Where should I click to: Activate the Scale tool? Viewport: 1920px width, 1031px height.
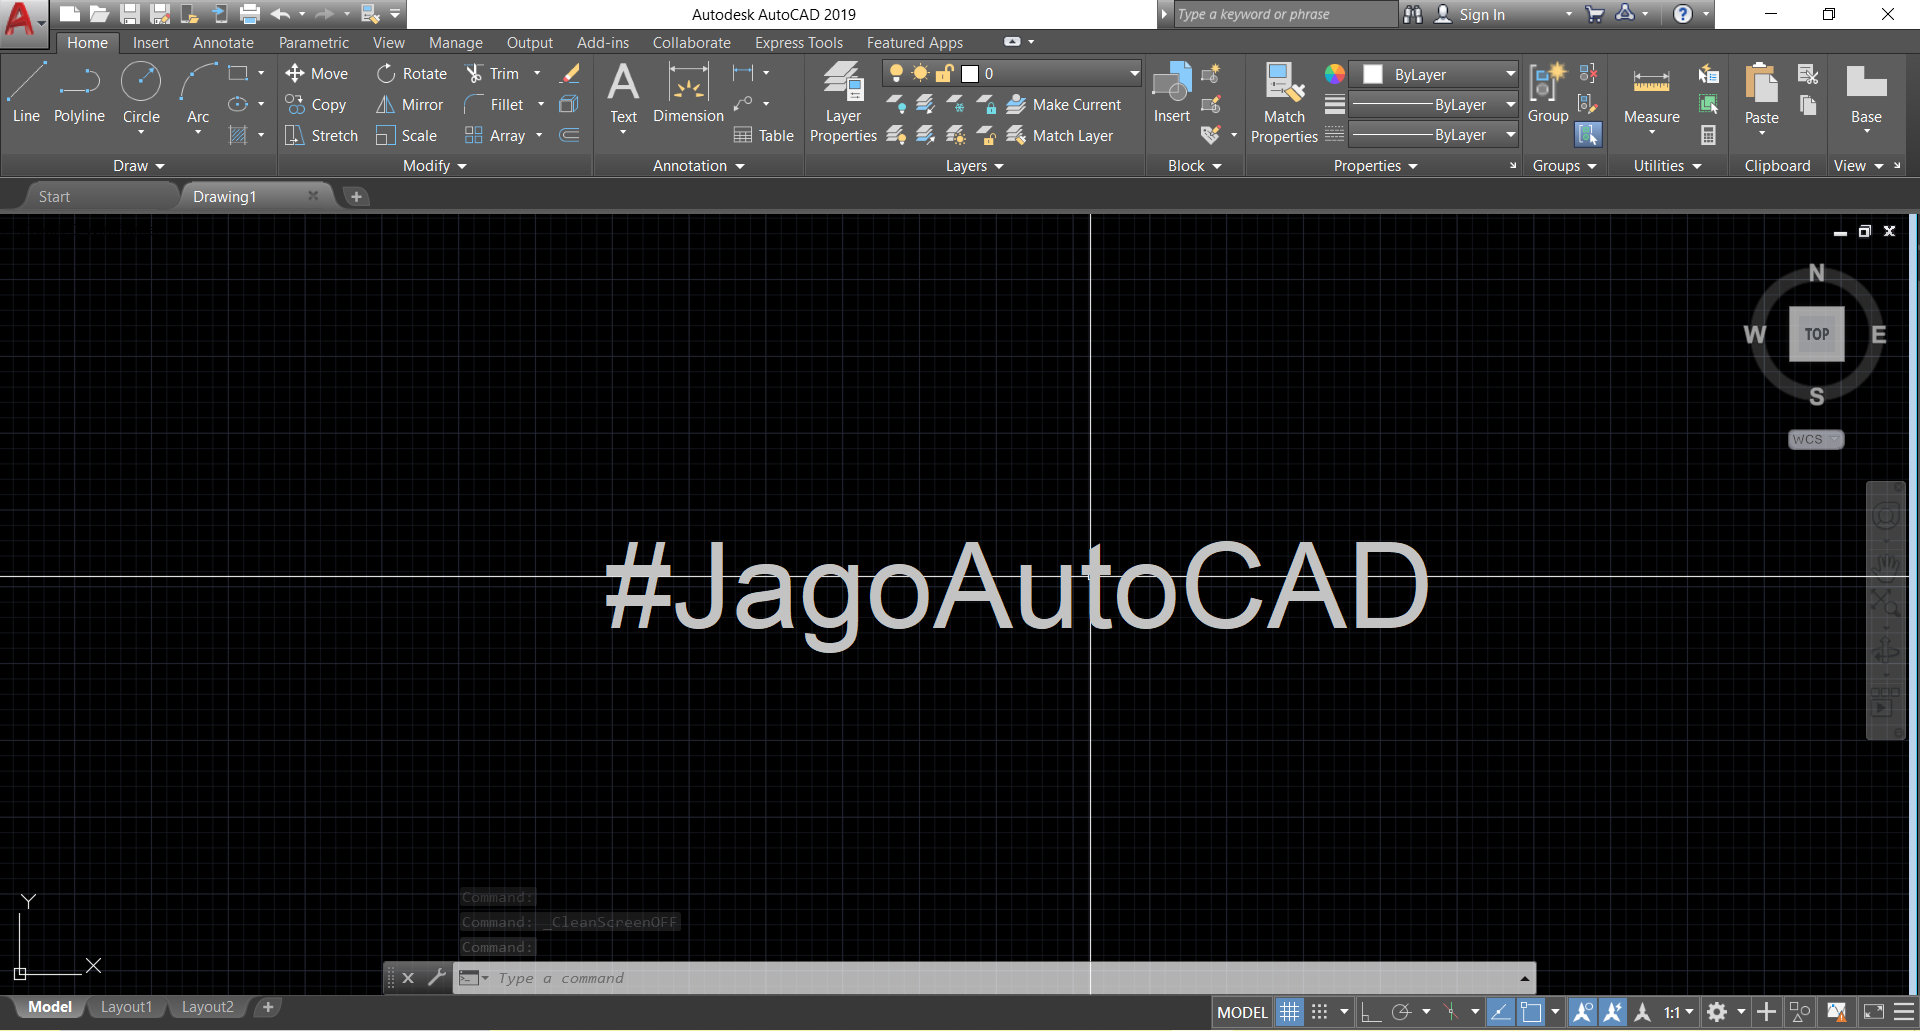click(x=407, y=136)
